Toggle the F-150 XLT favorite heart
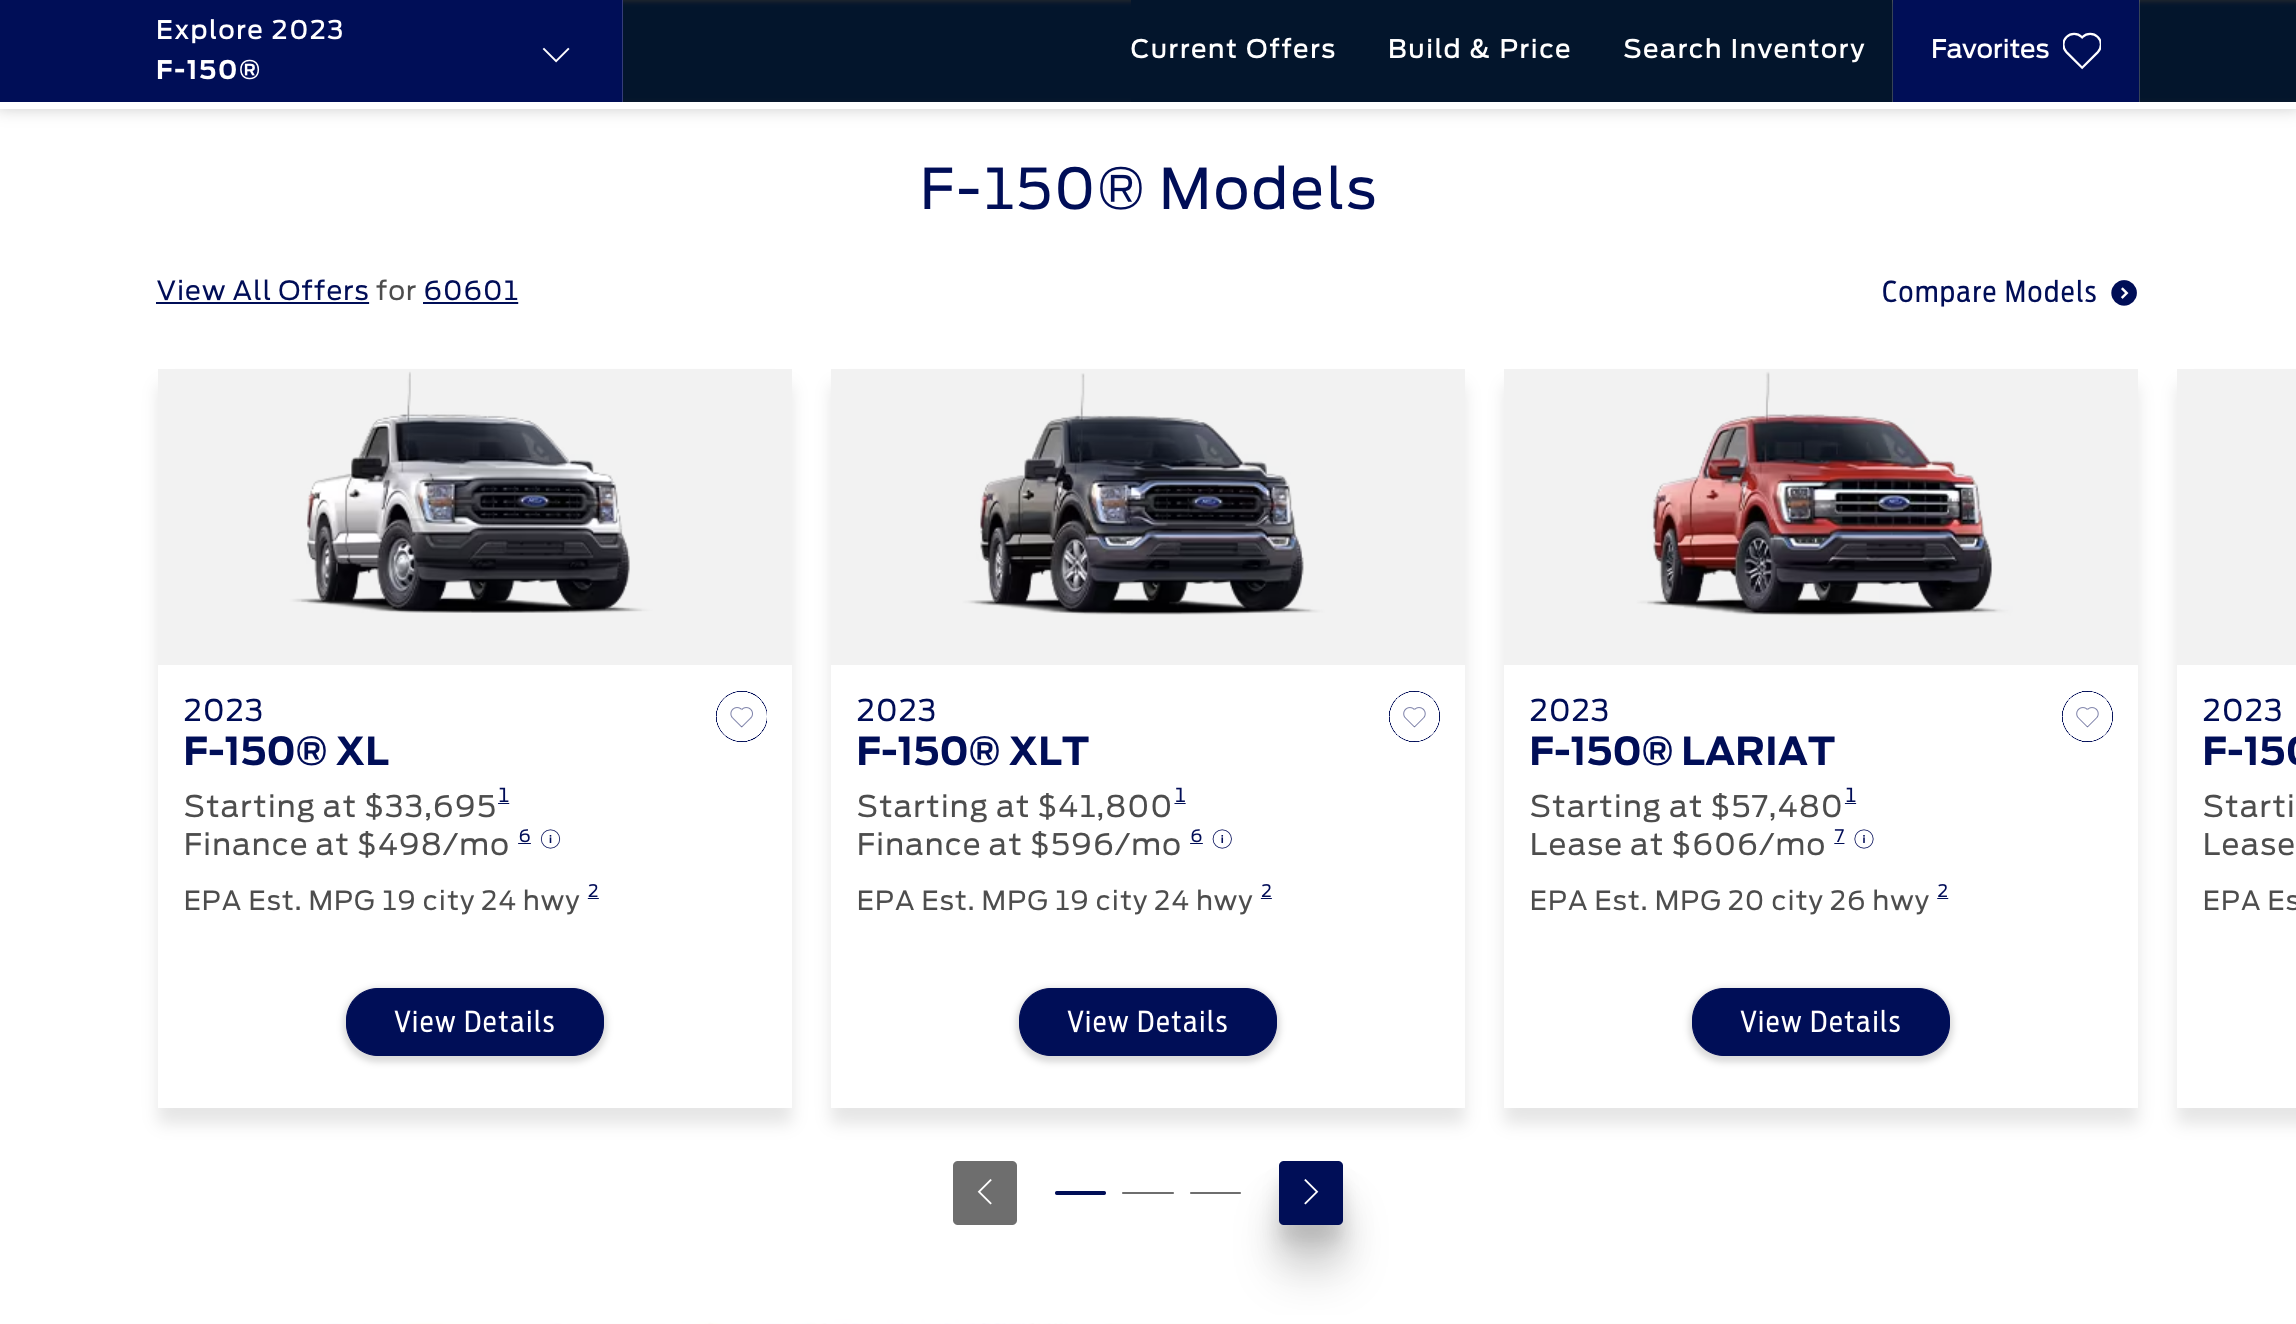The width and height of the screenshot is (2296, 1324). [1414, 716]
